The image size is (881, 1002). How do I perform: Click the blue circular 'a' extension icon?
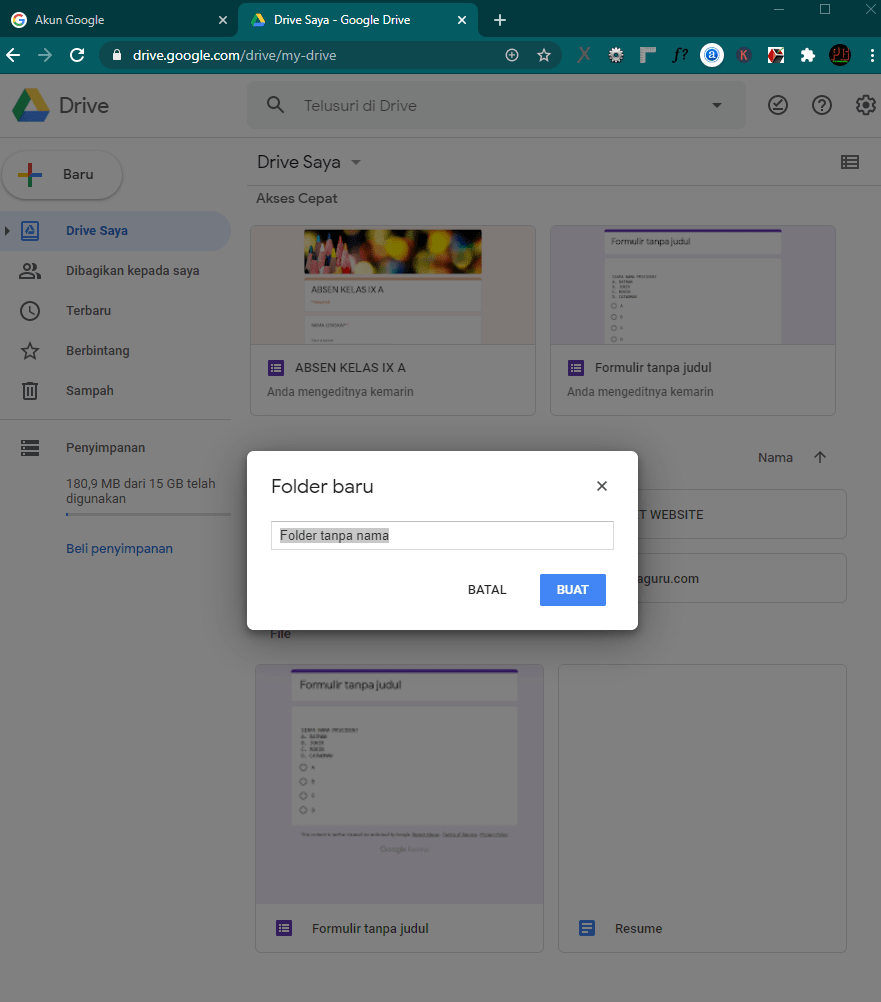tap(712, 56)
